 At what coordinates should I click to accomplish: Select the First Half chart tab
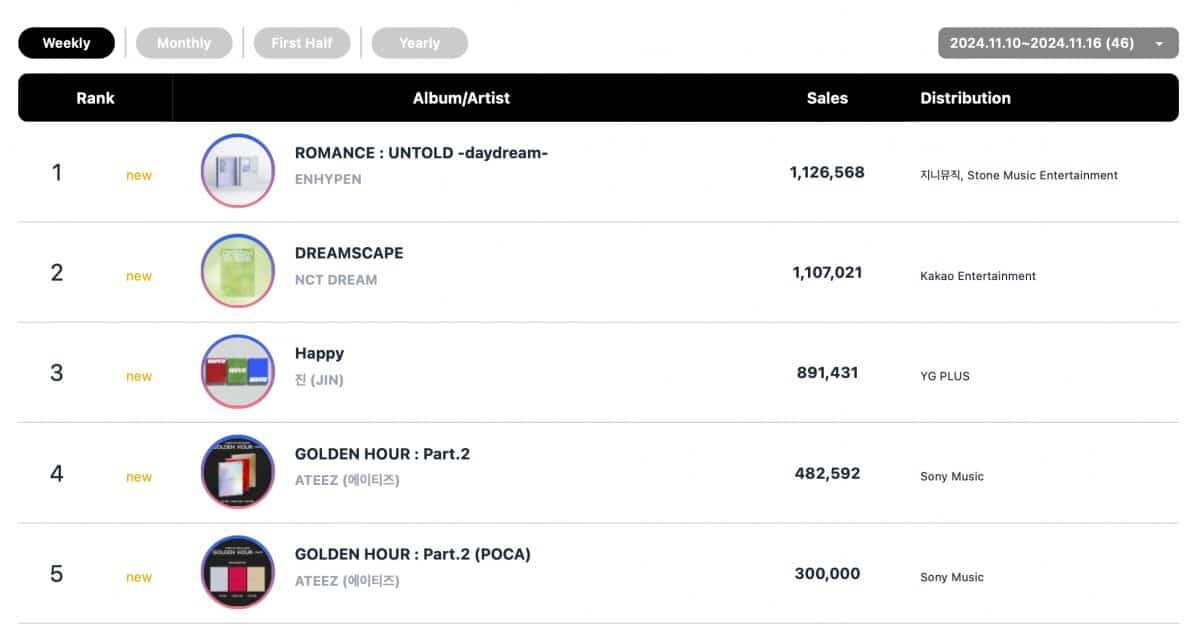click(x=301, y=43)
